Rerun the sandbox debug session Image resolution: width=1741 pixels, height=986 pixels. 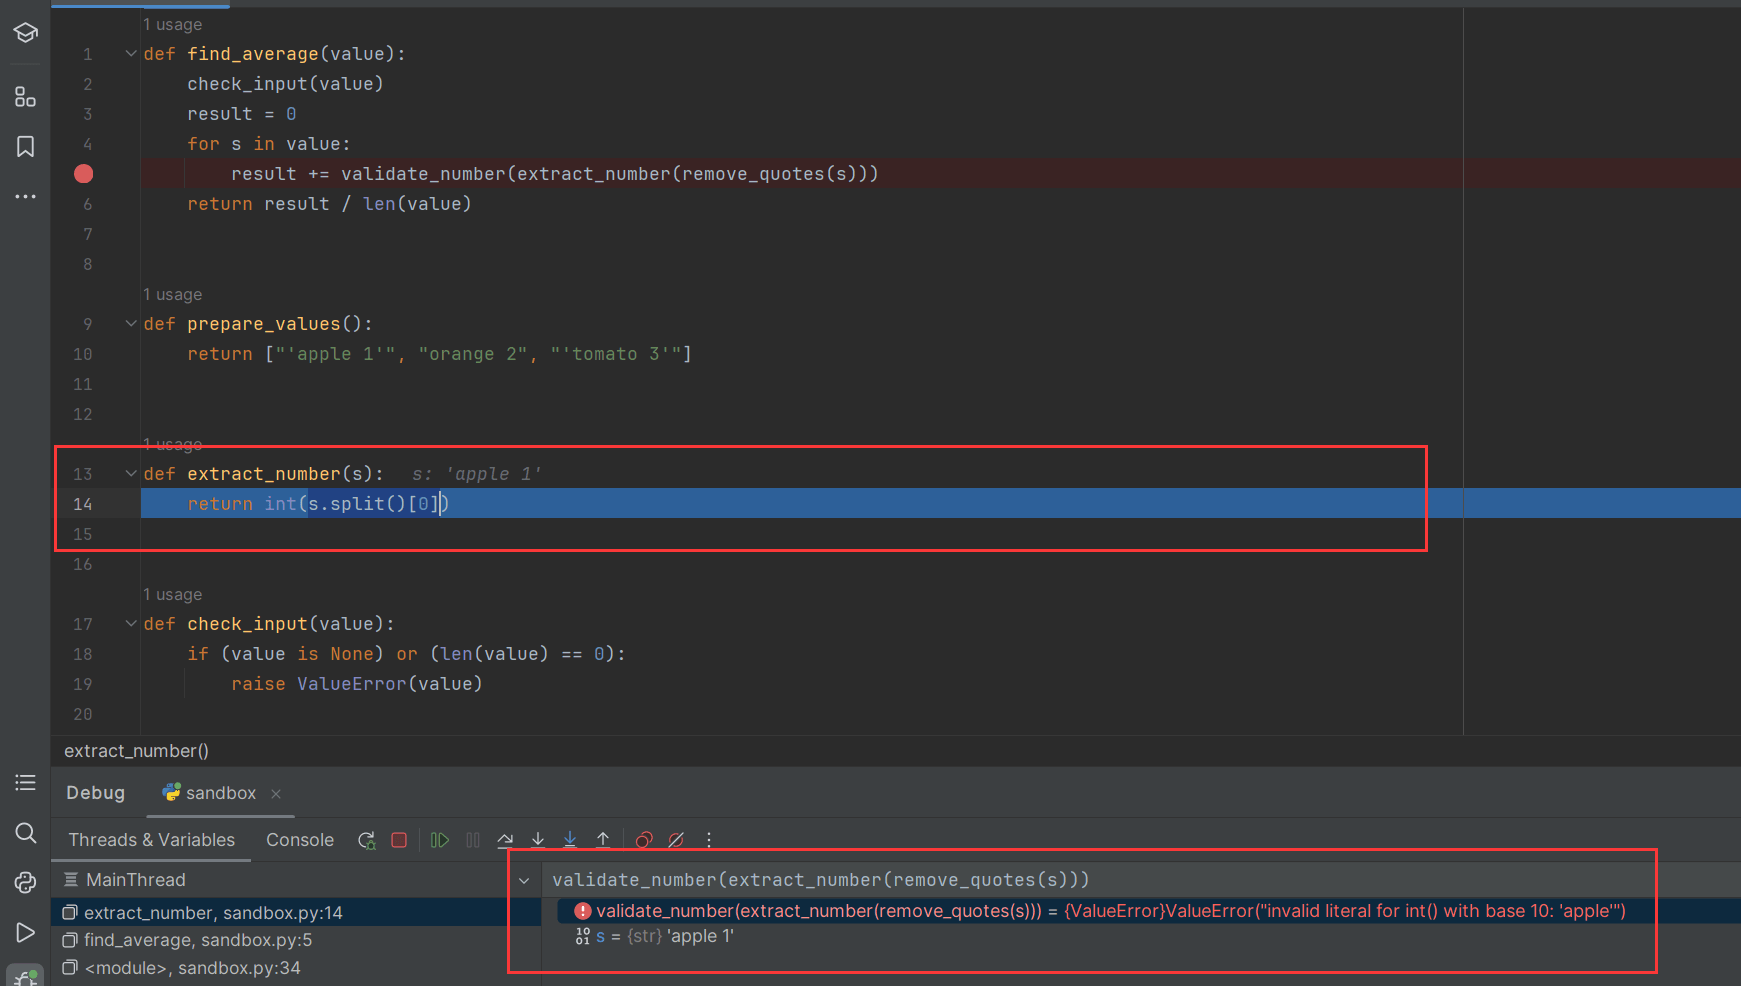[367, 840]
